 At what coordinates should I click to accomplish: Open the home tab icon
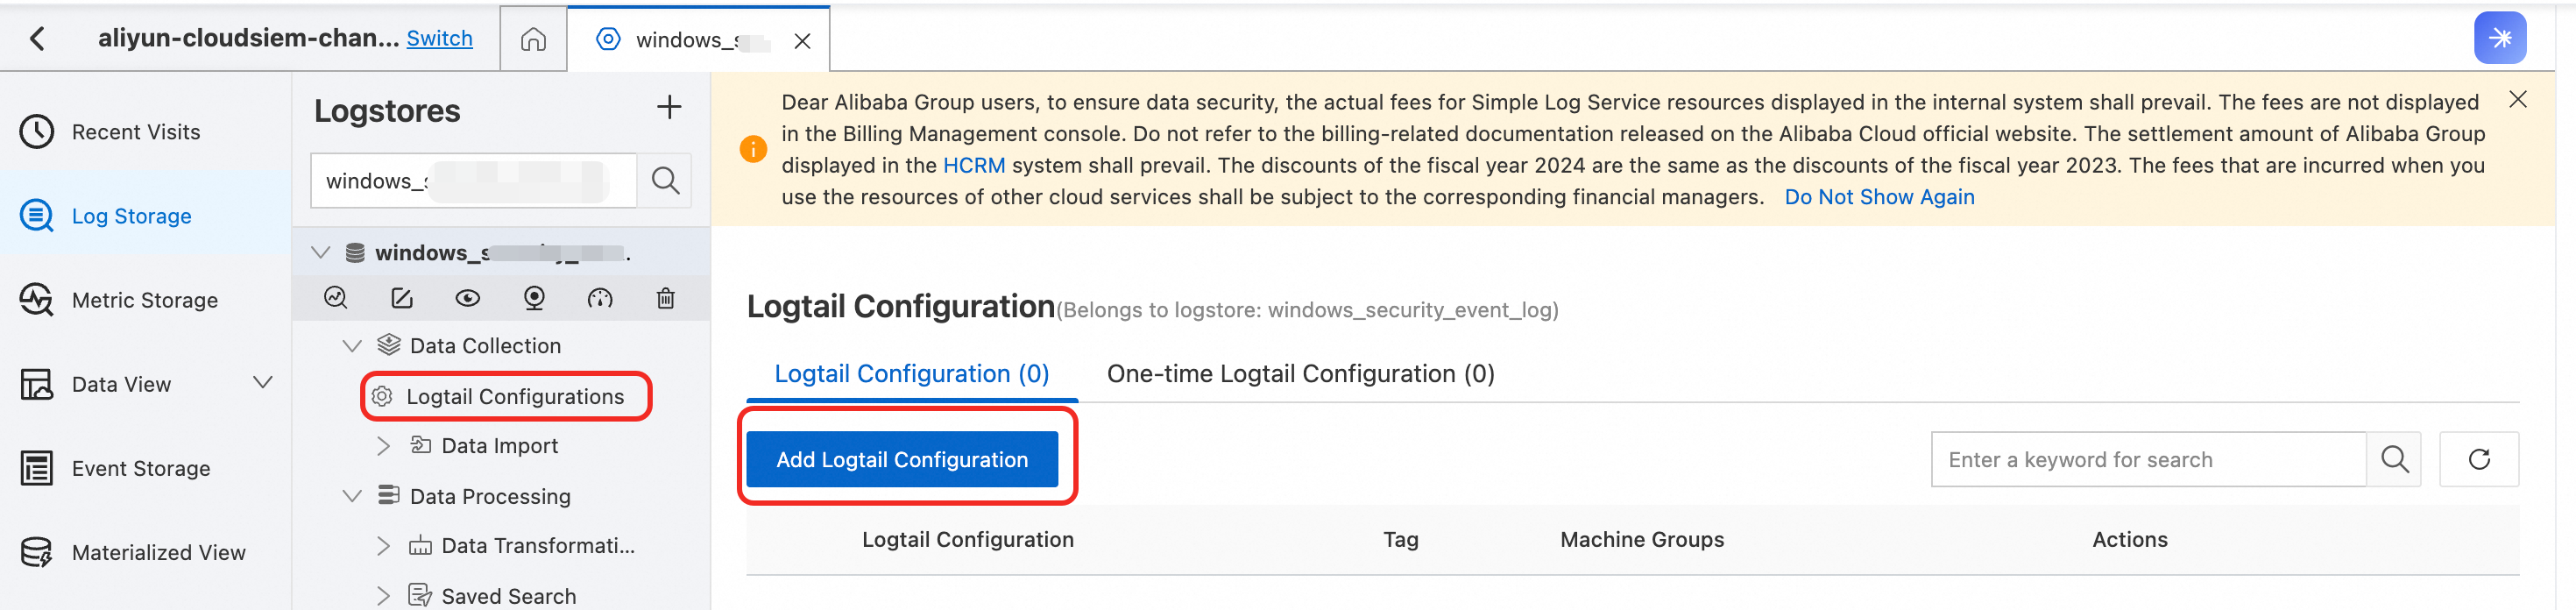coord(533,39)
